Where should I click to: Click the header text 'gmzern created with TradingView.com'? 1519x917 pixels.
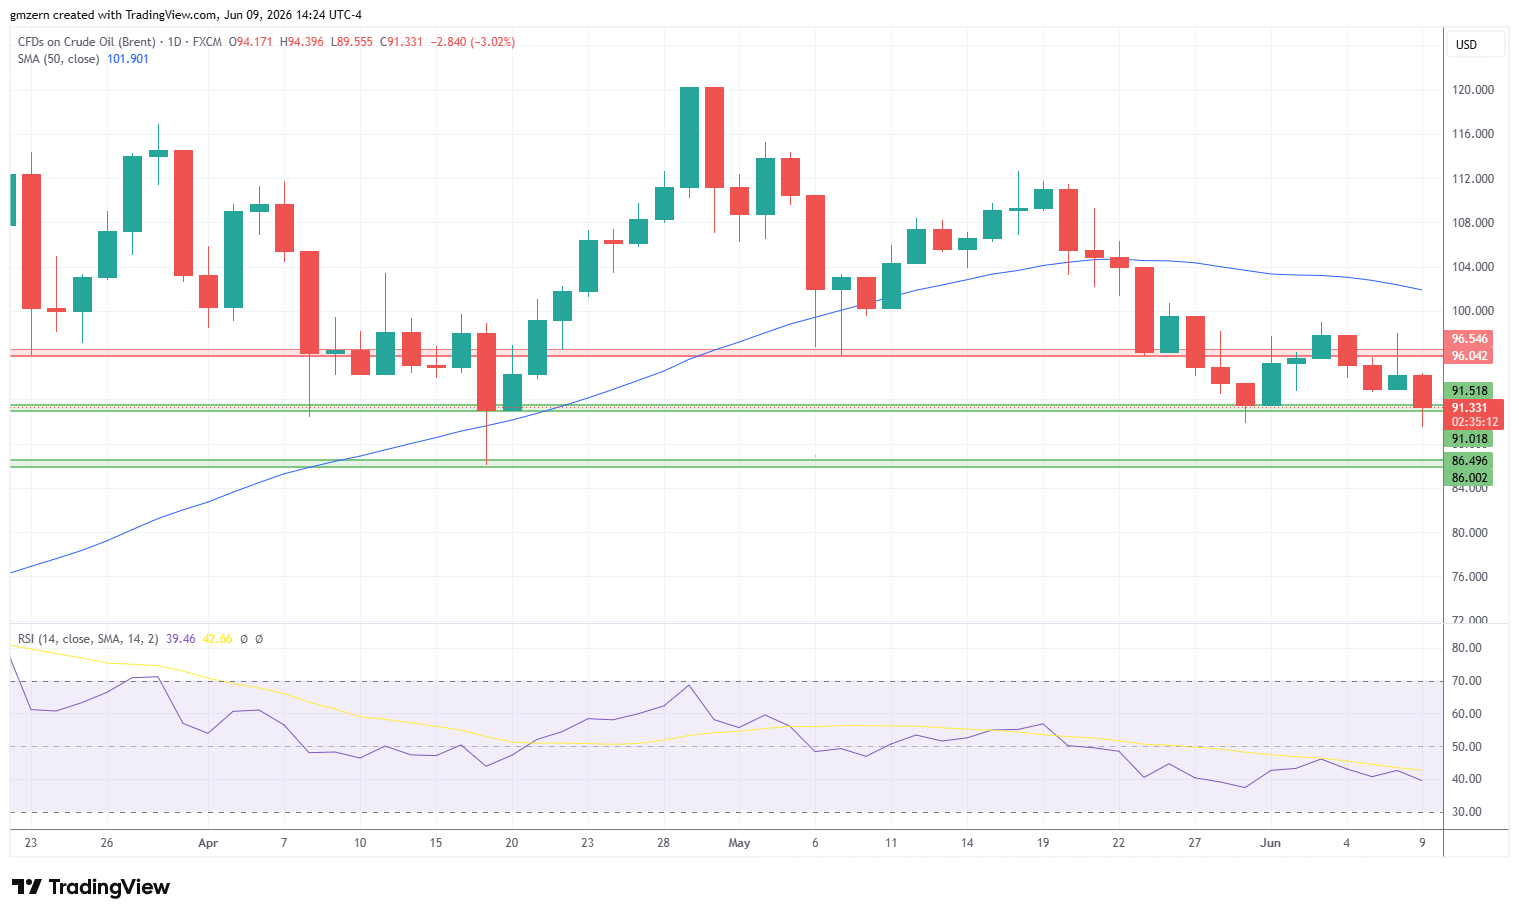(112, 15)
